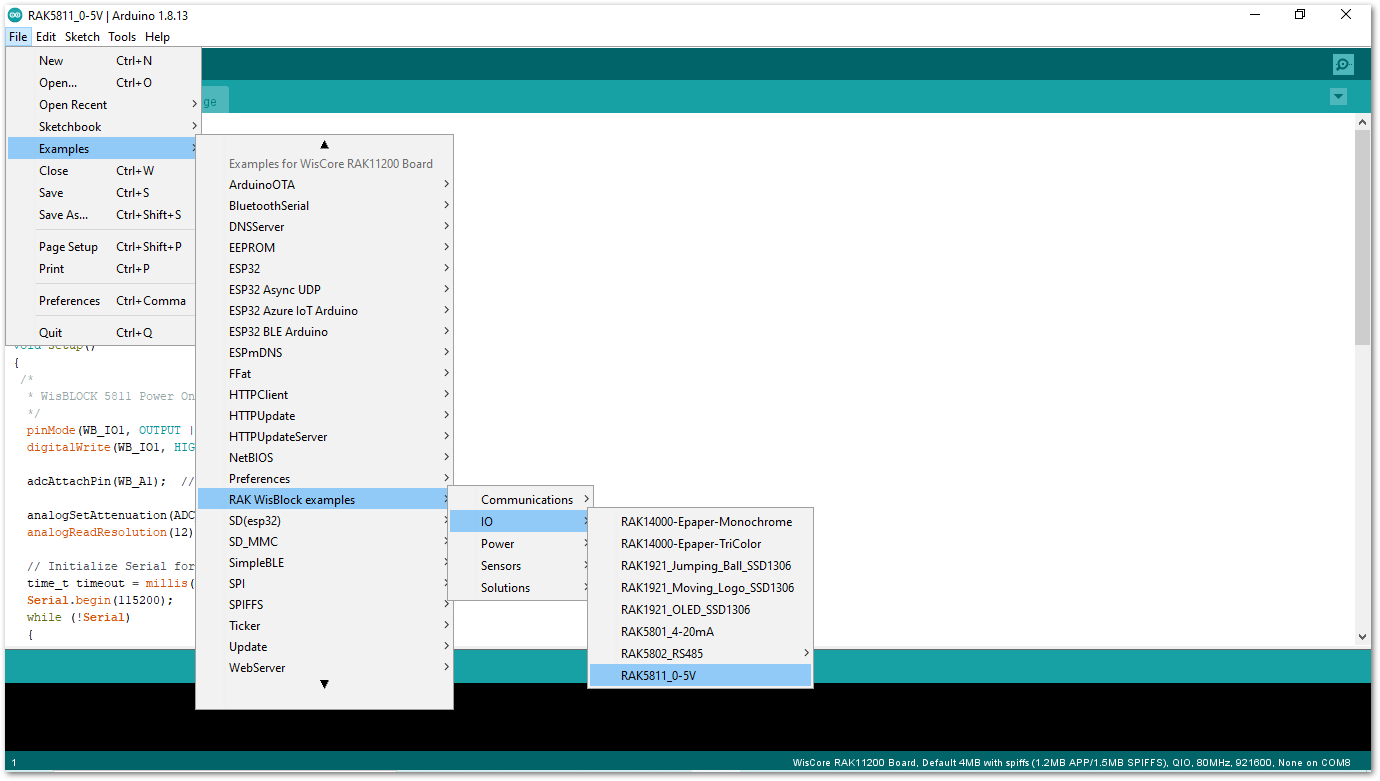
Task: Open WebServer examples
Action: click(x=325, y=668)
